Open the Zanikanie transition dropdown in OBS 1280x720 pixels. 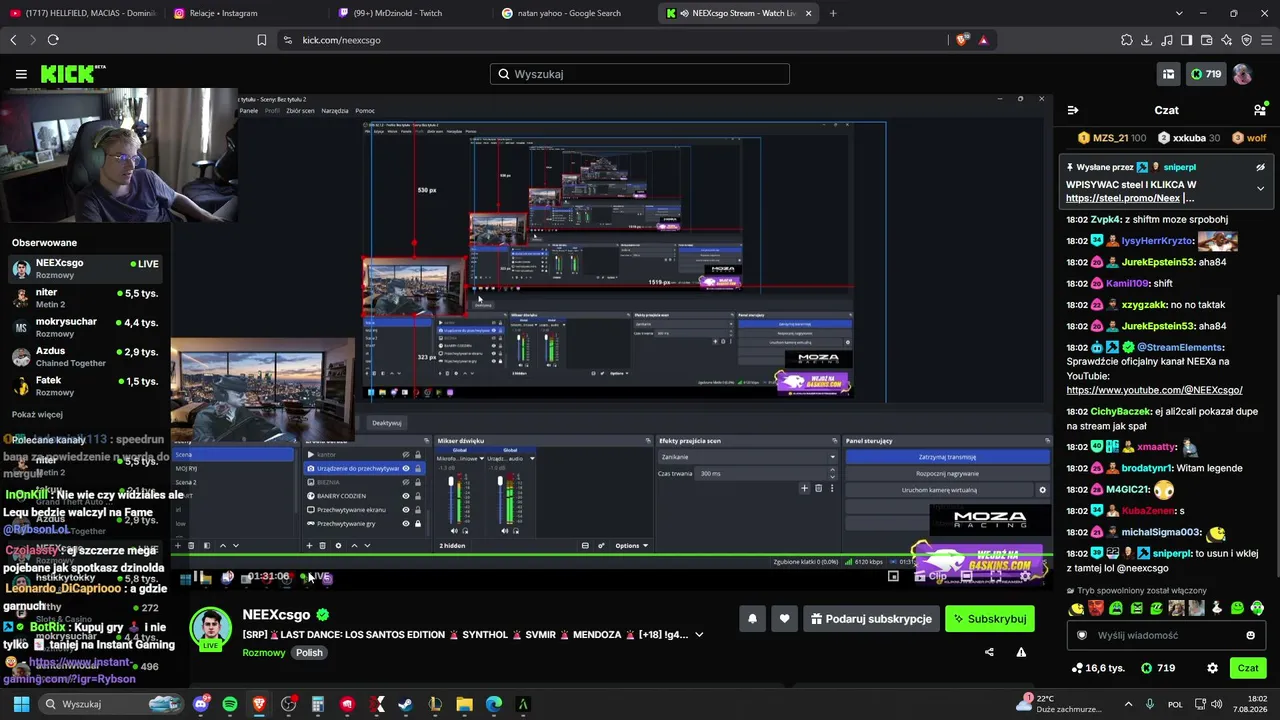747,457
